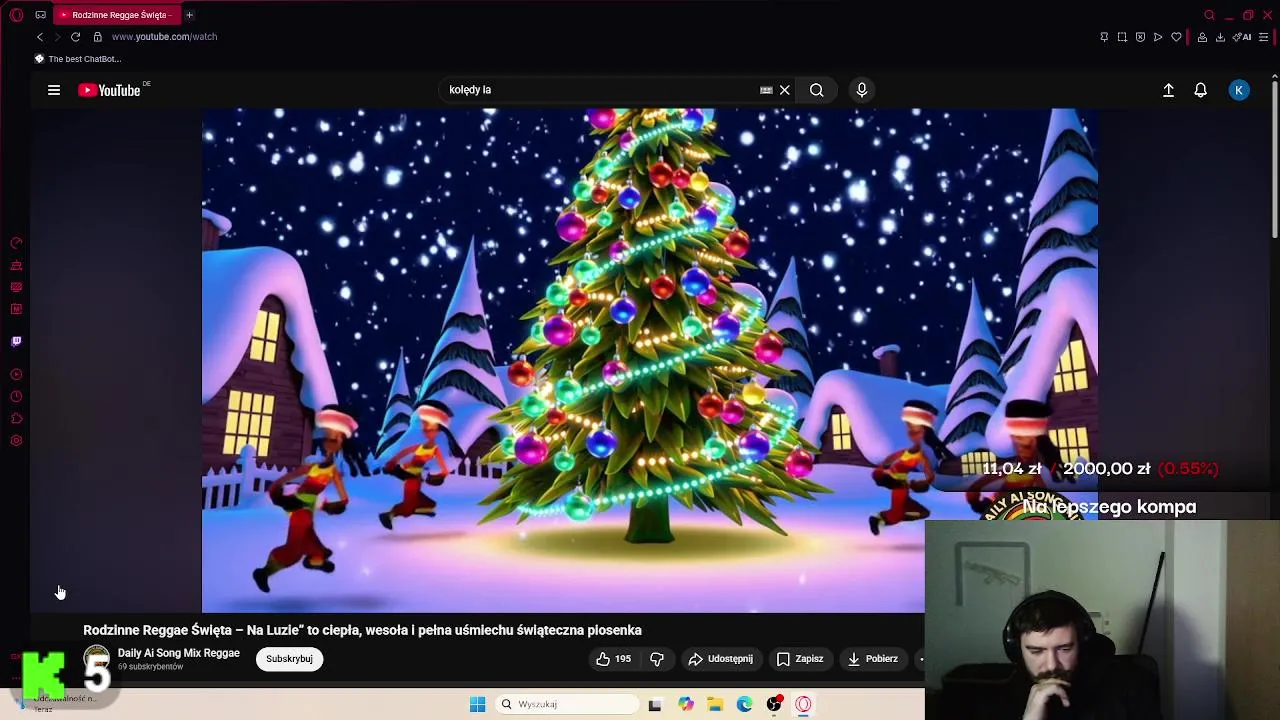This screenshot has height=720, width=1280.
Task: Open the account avatar labeled K
Action: [1239, 90]
